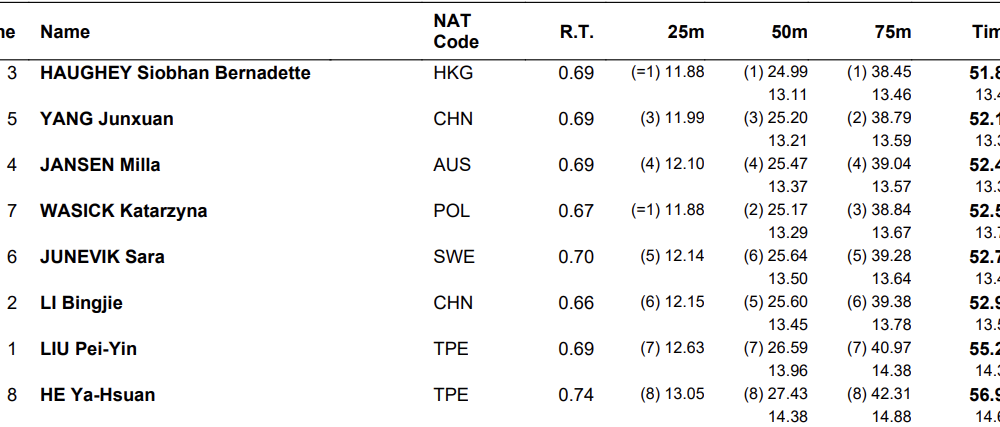Click the R.T. column header
1000x427 pixels.
point(576,32)
